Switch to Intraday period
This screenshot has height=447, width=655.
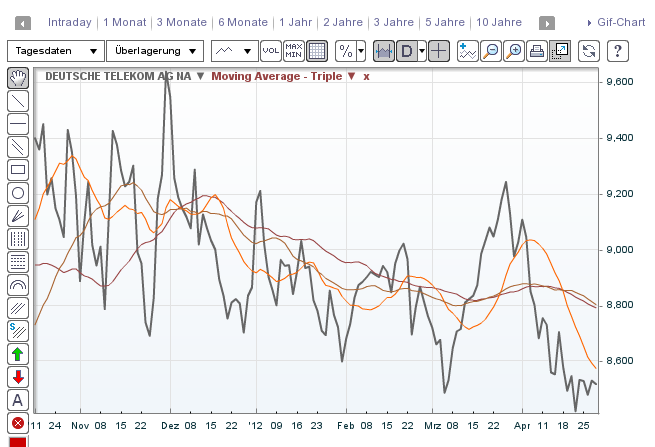(70, 22)
